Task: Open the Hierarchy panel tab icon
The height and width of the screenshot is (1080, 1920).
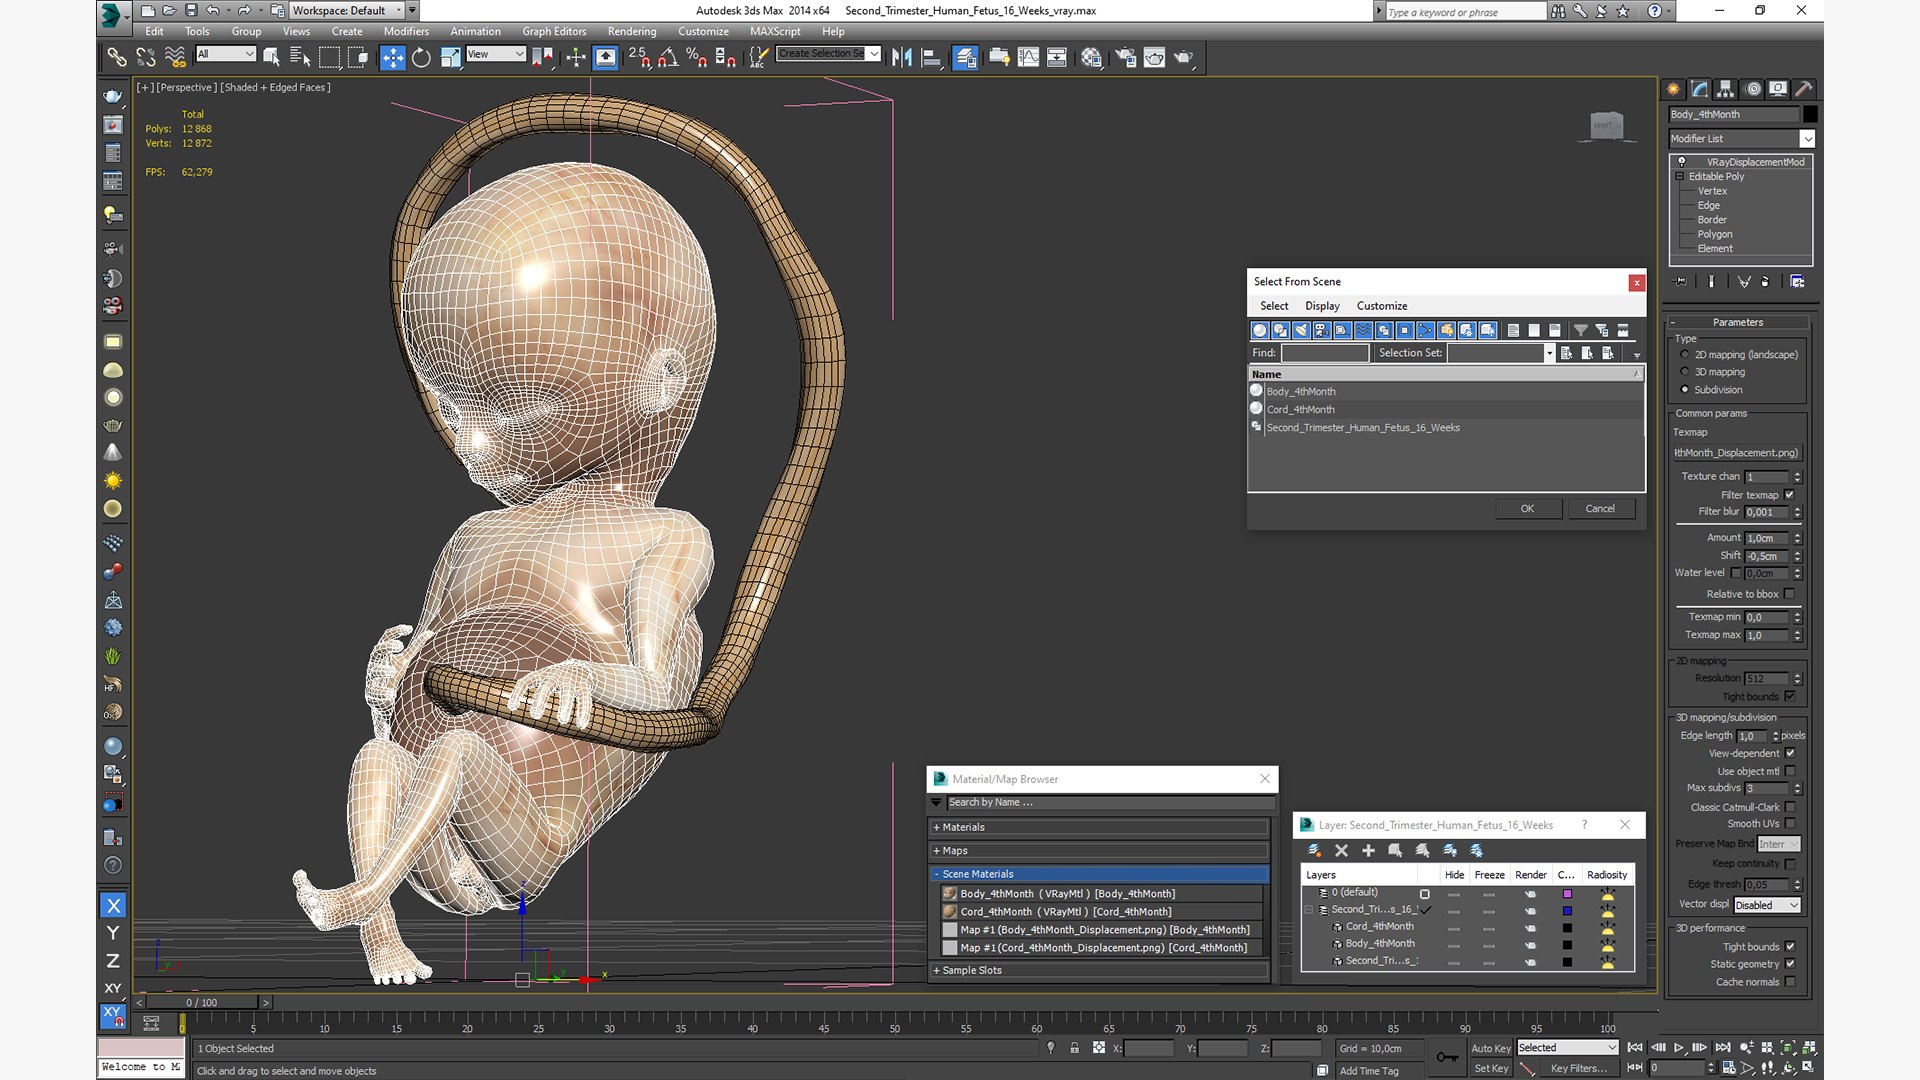Action: point(1725,88)
